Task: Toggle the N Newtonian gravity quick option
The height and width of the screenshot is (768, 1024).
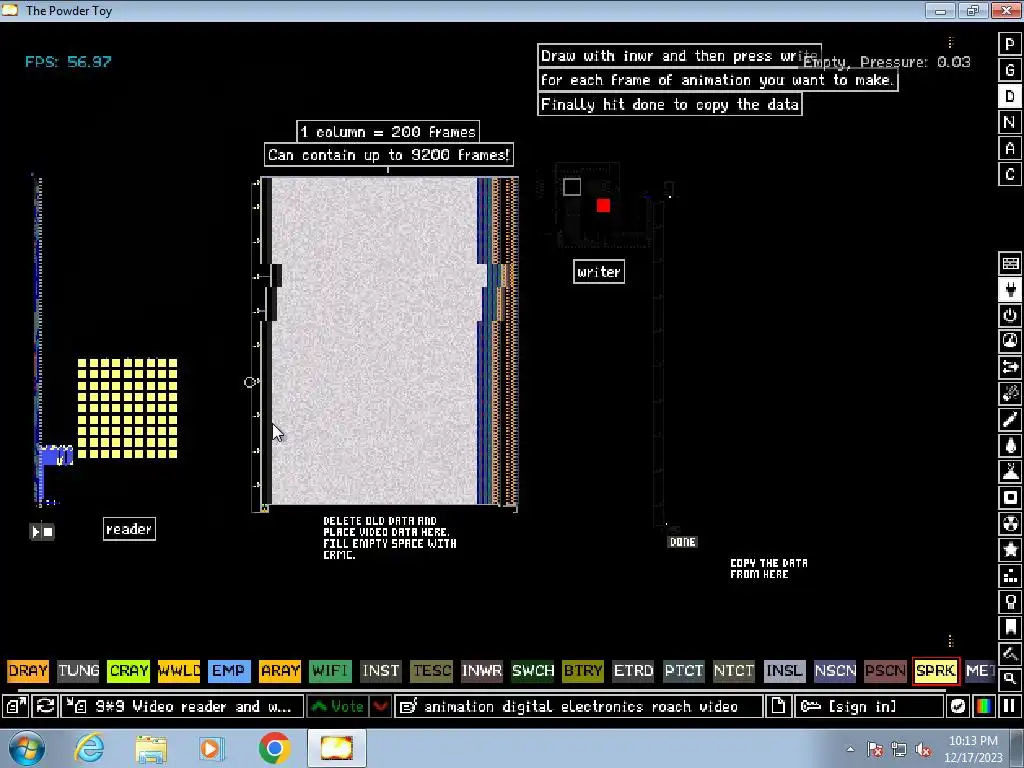Action: (x=1010, y=123)
